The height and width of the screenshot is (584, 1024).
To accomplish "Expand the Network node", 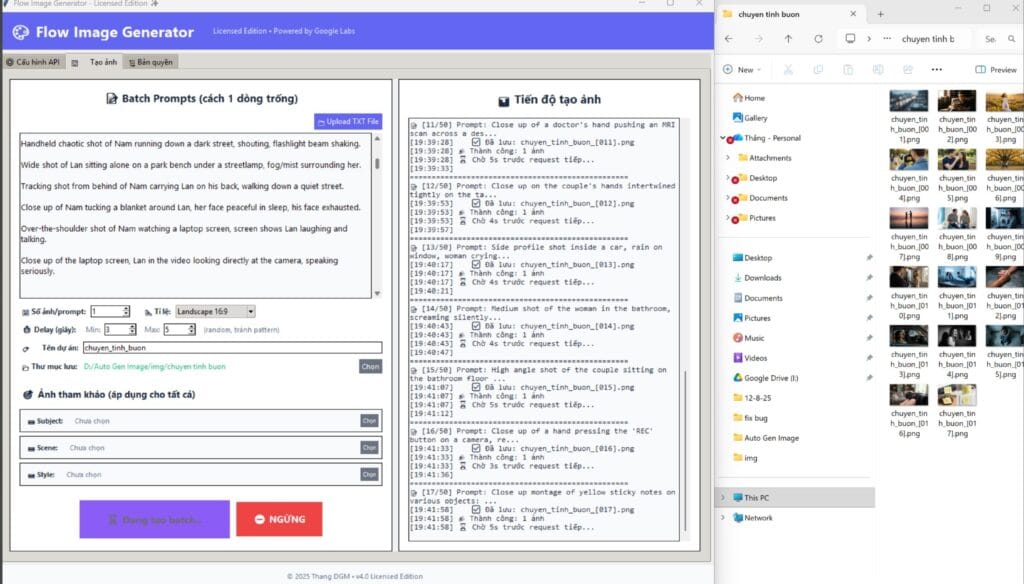I will click(x=723, y=518).
